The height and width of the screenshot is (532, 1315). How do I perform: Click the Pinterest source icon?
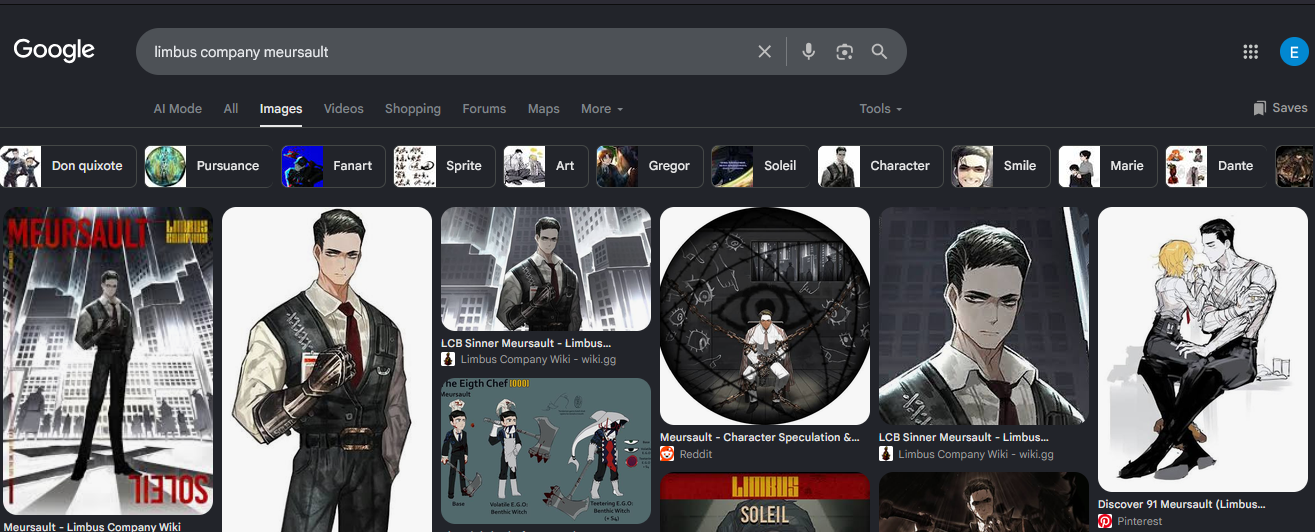1105,521
